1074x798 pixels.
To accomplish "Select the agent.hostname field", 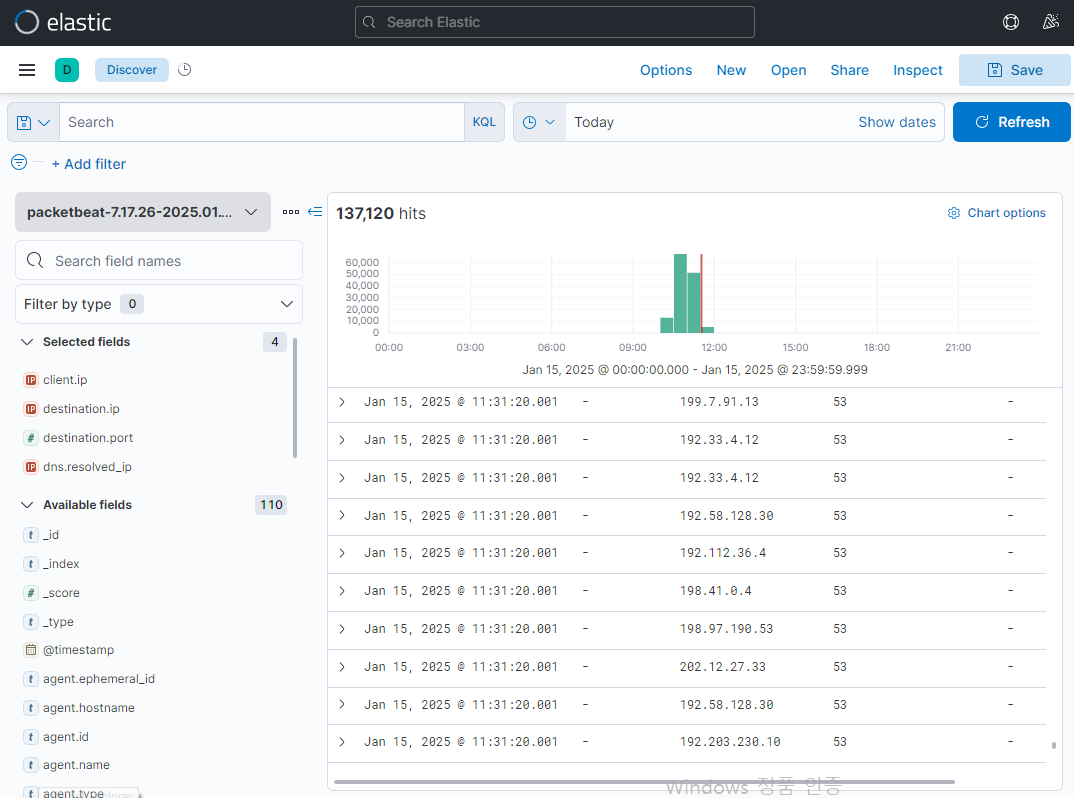I will (88, 708).
